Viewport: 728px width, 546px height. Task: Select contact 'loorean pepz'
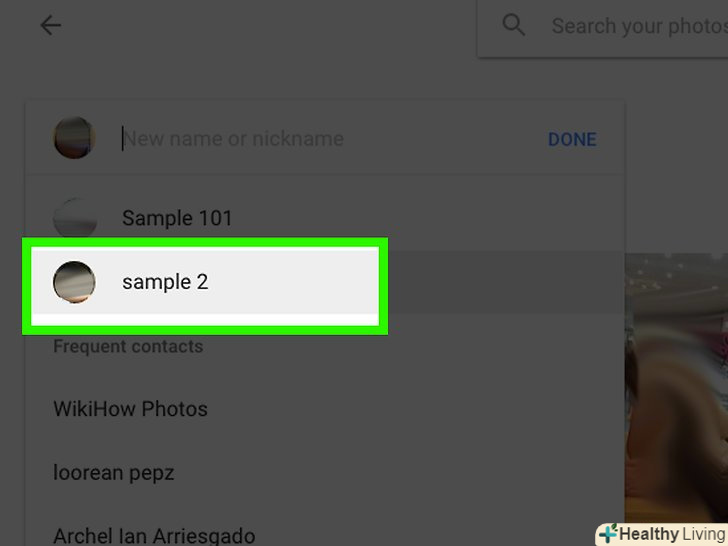pos(113,472)
